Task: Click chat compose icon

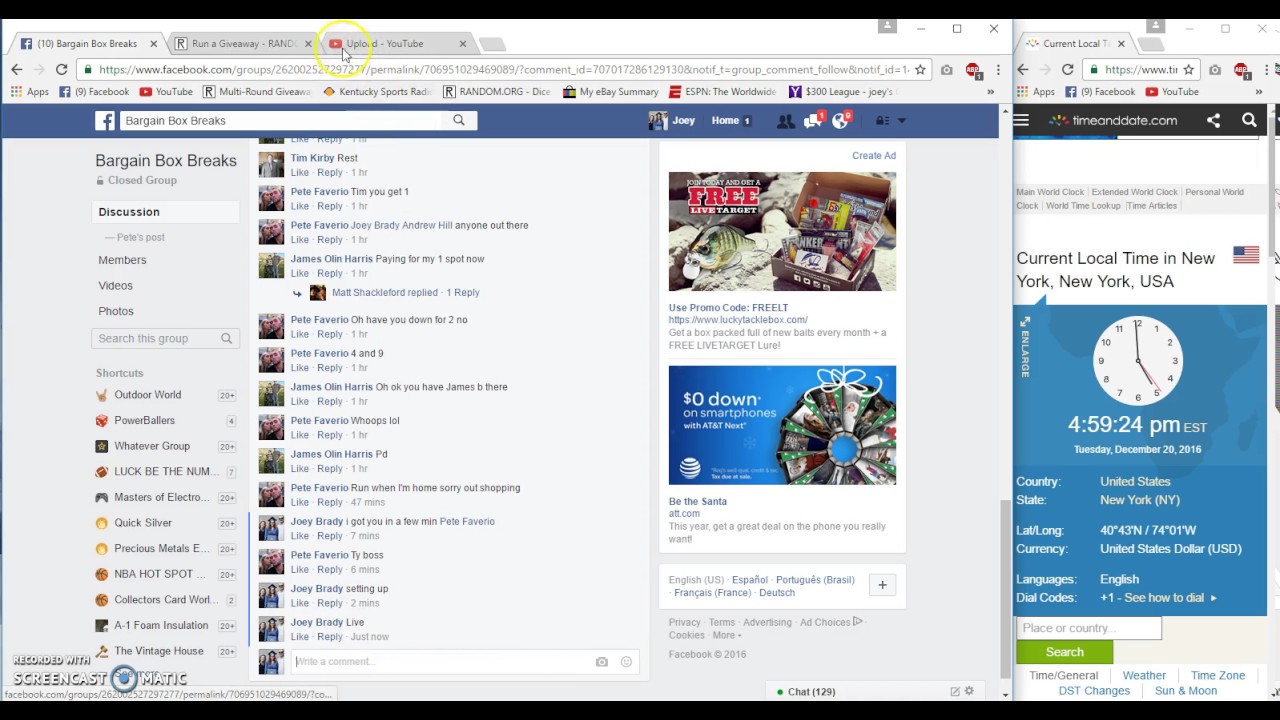Action: coord(955,691)
